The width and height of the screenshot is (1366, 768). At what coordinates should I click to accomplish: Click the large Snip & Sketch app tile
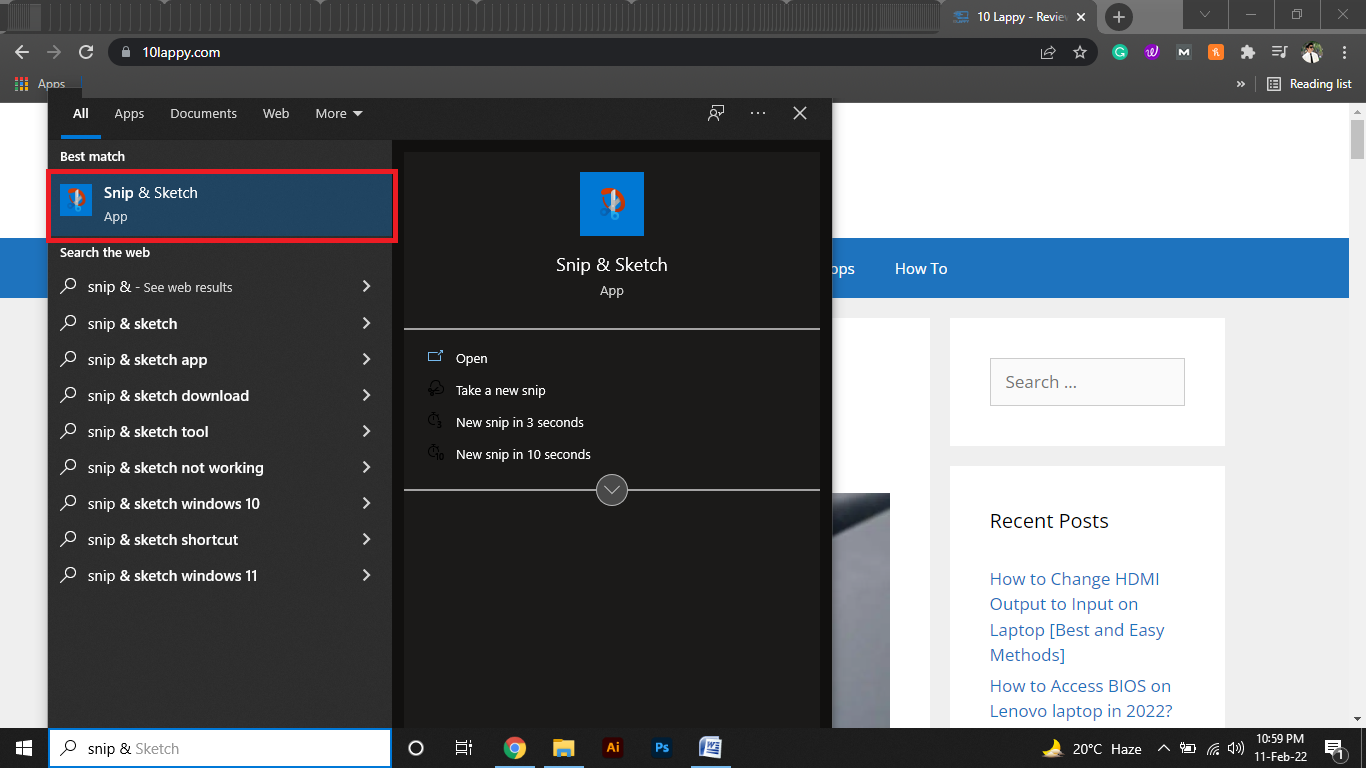pos(612,204)
